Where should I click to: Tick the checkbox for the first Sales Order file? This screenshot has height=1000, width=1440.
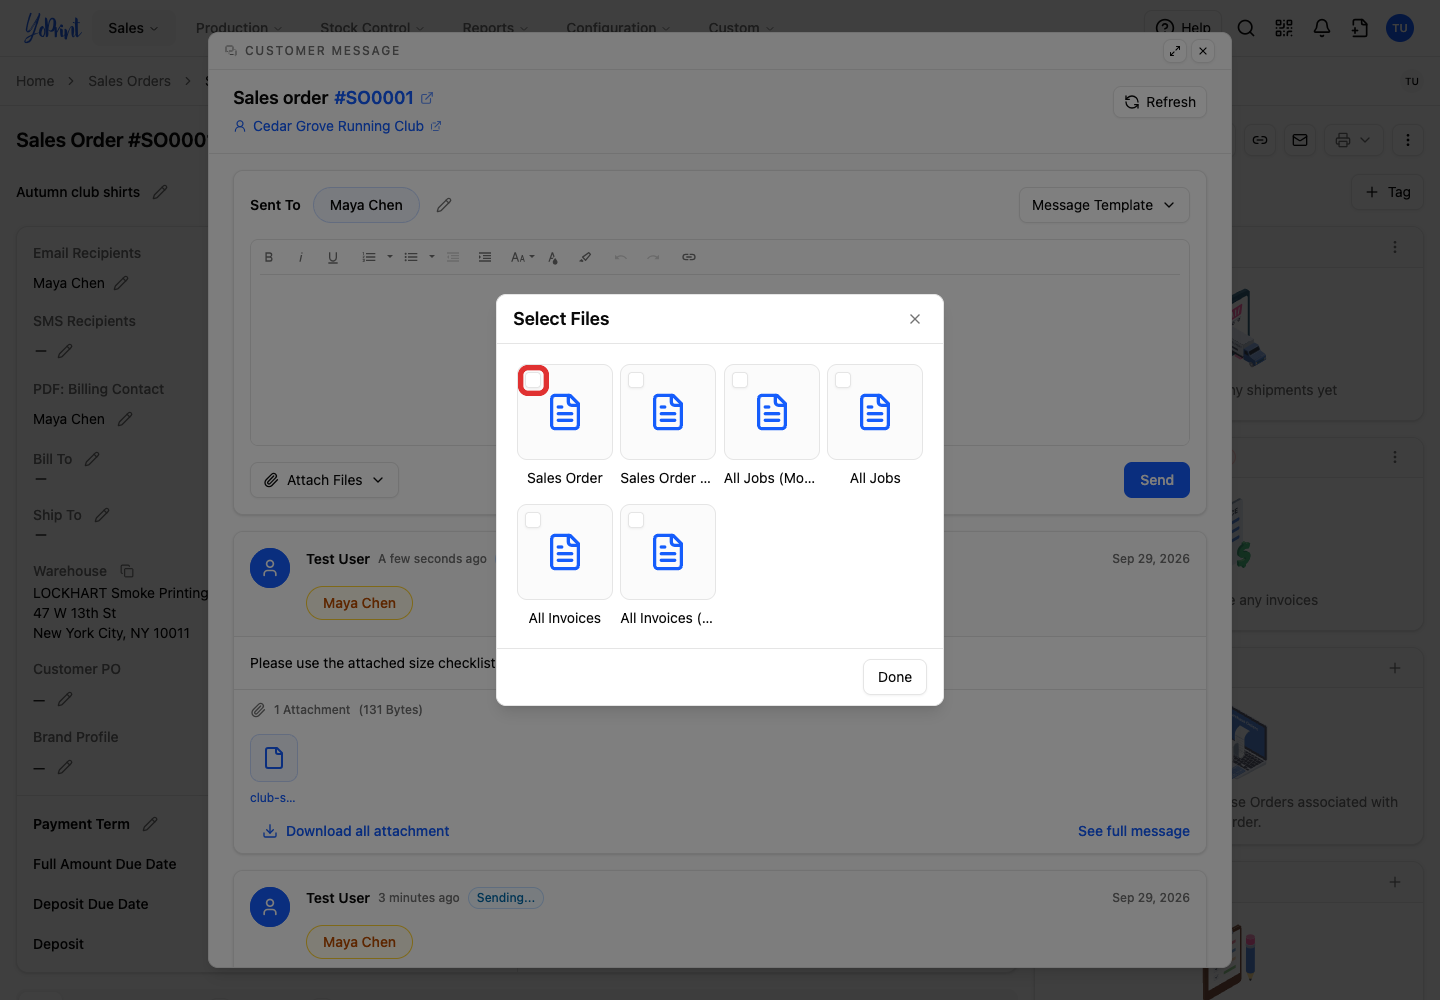(x=533, y=380)
